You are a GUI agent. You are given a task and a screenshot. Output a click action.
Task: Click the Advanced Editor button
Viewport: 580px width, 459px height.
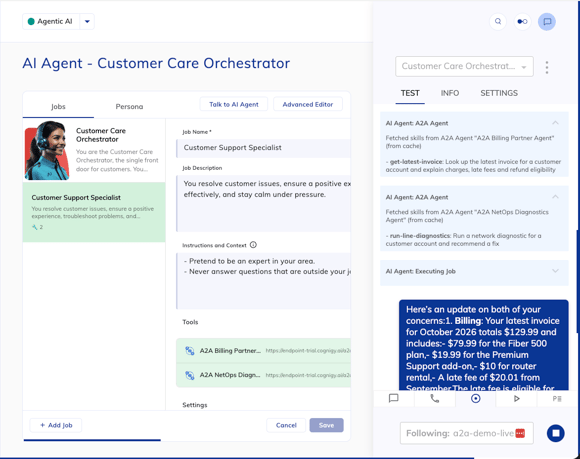click(308, 104)
